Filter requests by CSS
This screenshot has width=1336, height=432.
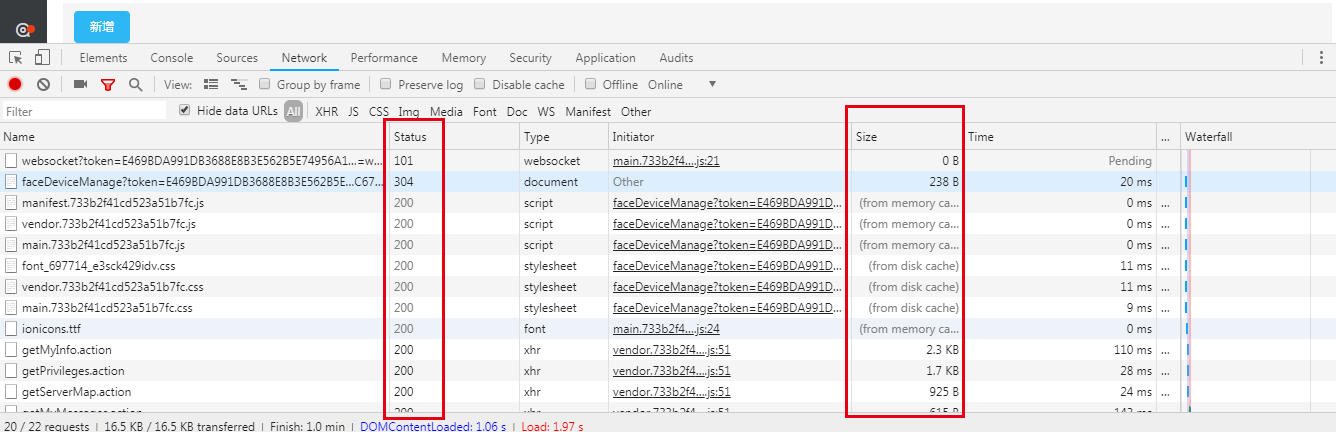tap(379, 112)
